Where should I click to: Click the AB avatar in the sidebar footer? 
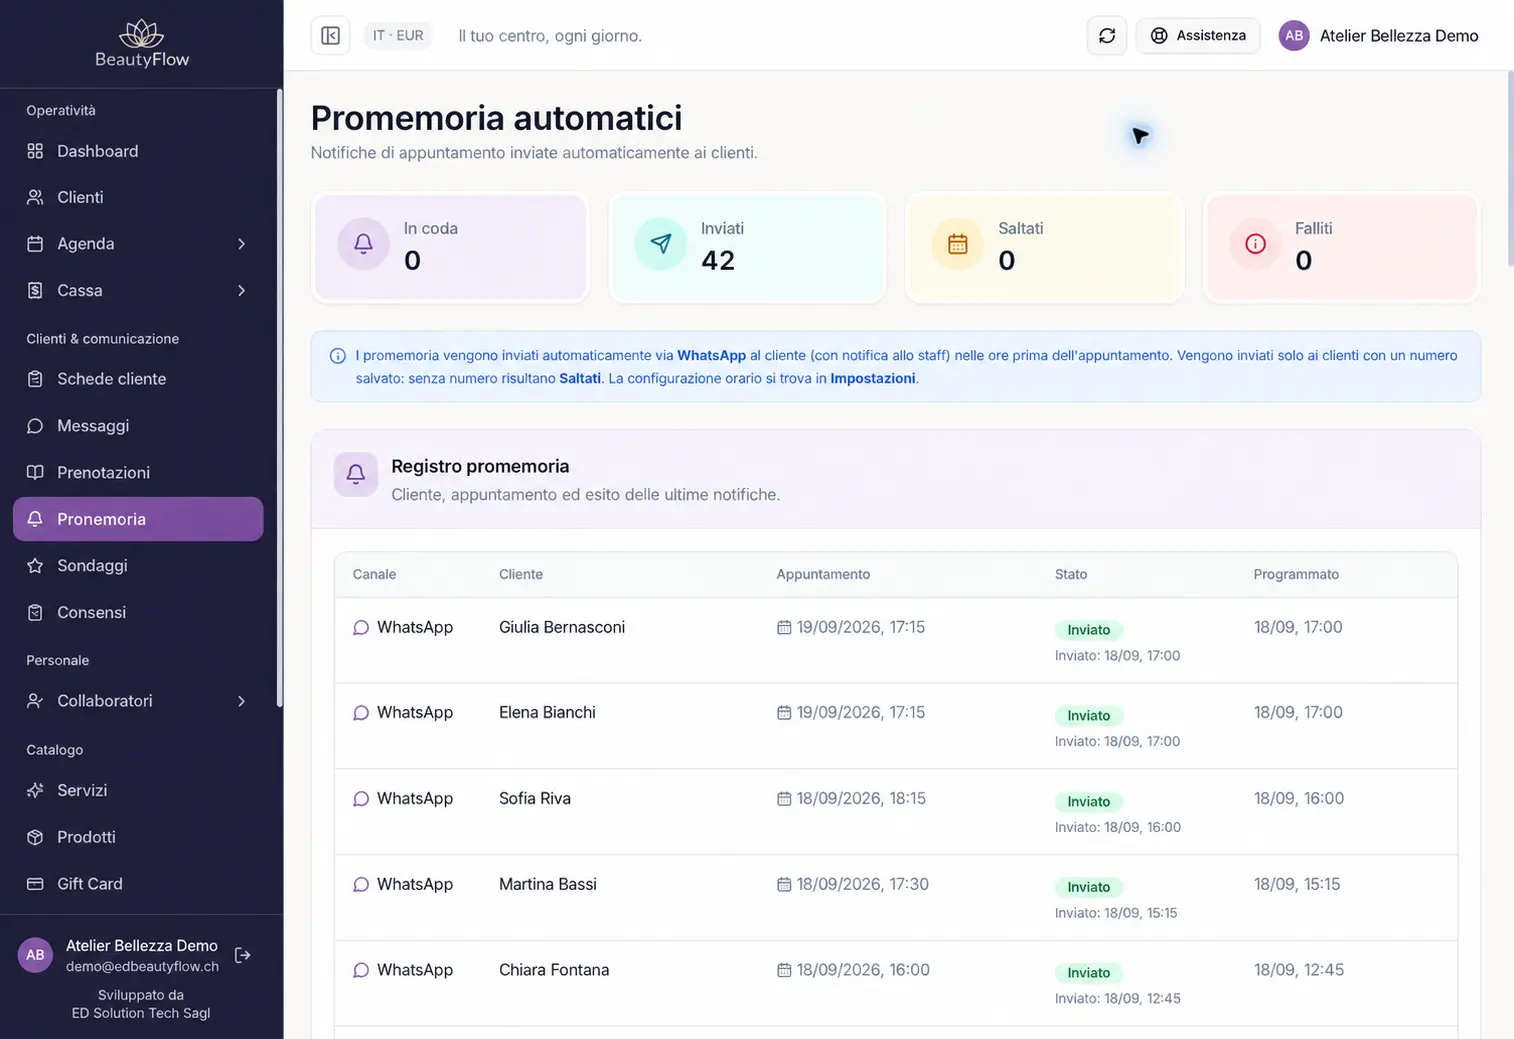(35, 955)
